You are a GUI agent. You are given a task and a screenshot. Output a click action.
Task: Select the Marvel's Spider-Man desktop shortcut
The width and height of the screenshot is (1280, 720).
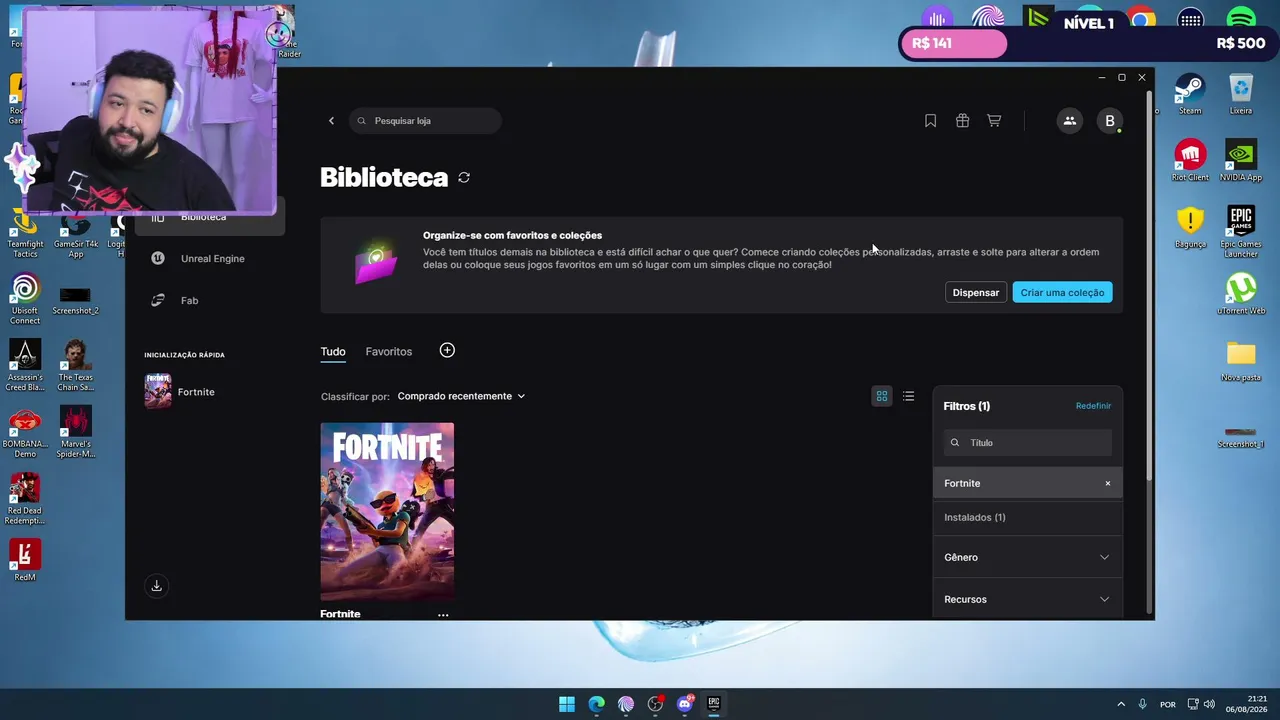[75, 433]
